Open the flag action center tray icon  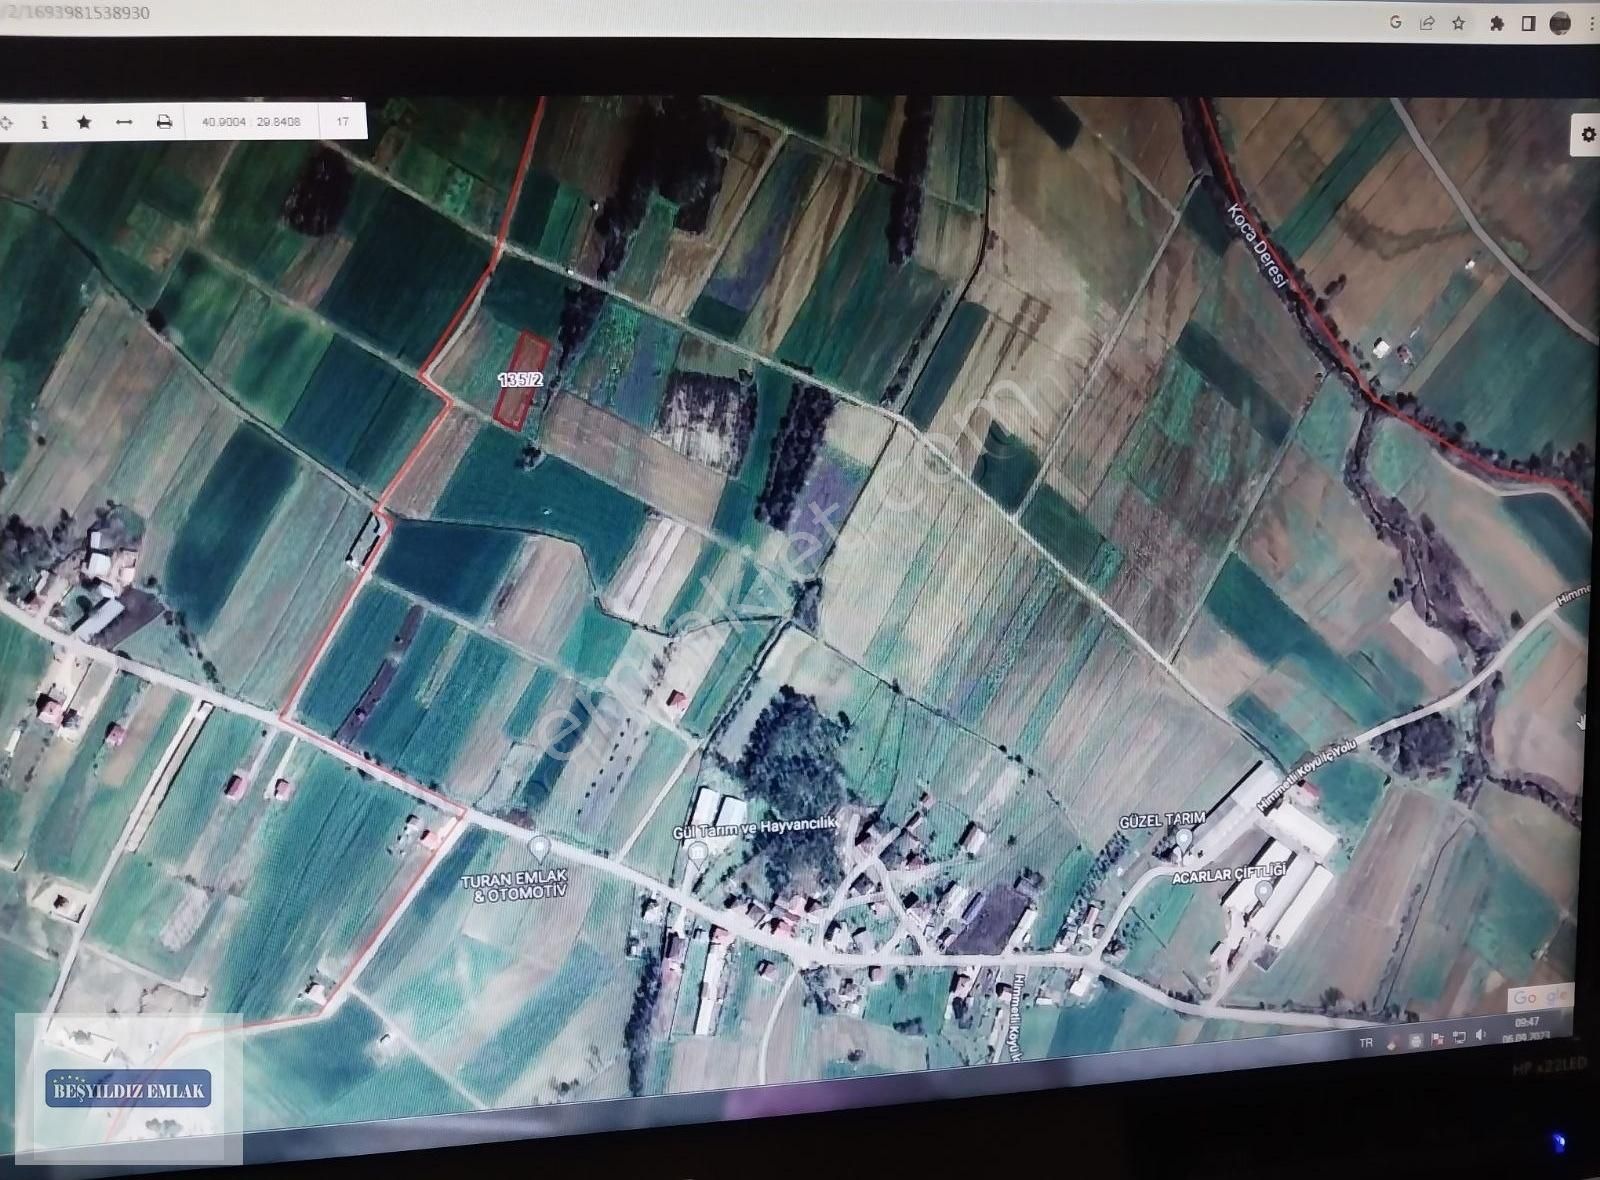tap(1437, 1040)
